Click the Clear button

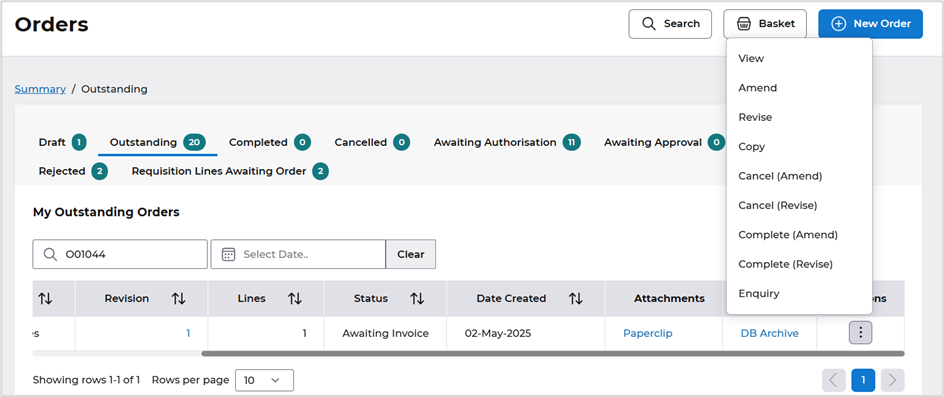click(411, 254)
